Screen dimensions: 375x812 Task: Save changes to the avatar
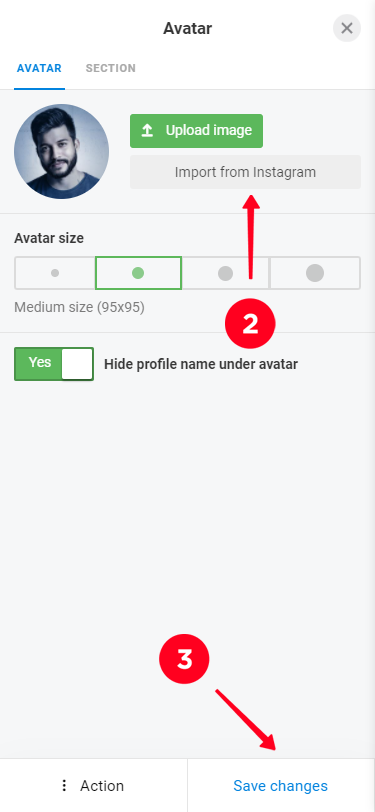click(x=280, y=786)
